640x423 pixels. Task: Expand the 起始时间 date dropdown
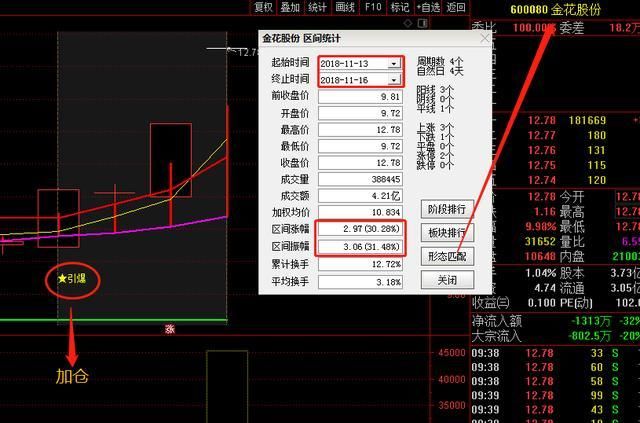[x=393, y=64]
